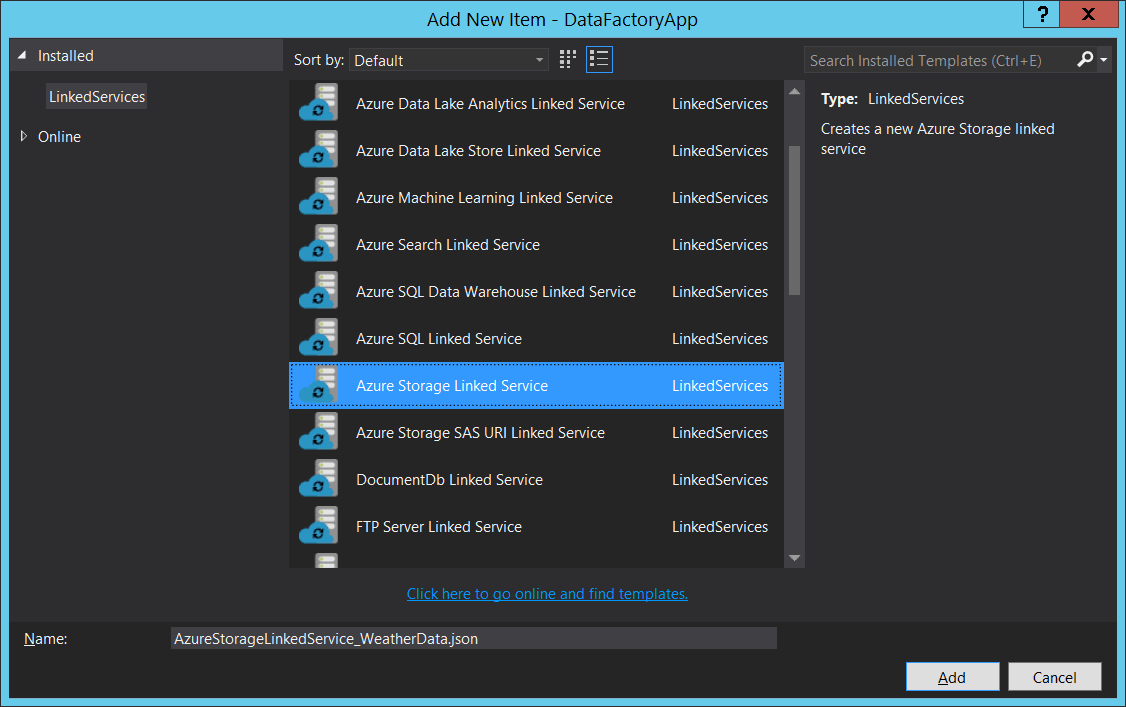Image resolution: width=1126 pixels, height=707 pixels.
Task: Click Online label in left pane
Action: (x=59, y=136)
